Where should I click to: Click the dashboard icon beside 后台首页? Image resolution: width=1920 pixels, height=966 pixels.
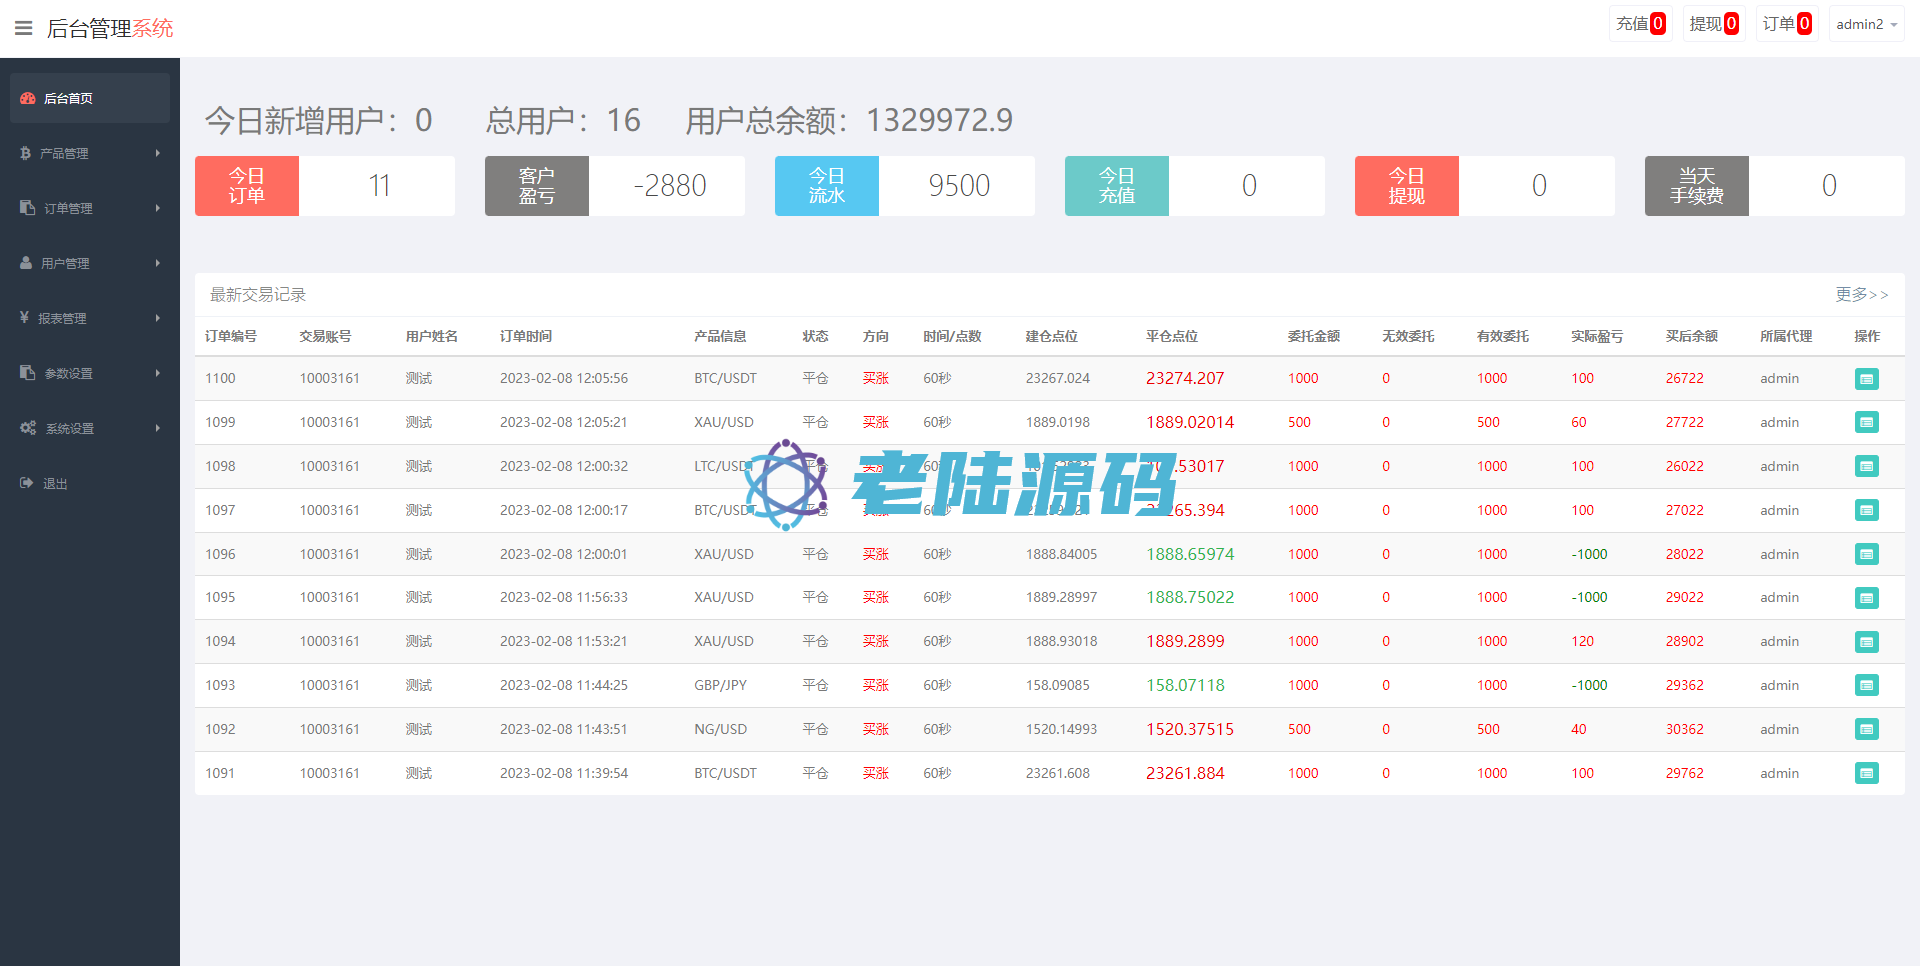28,98
